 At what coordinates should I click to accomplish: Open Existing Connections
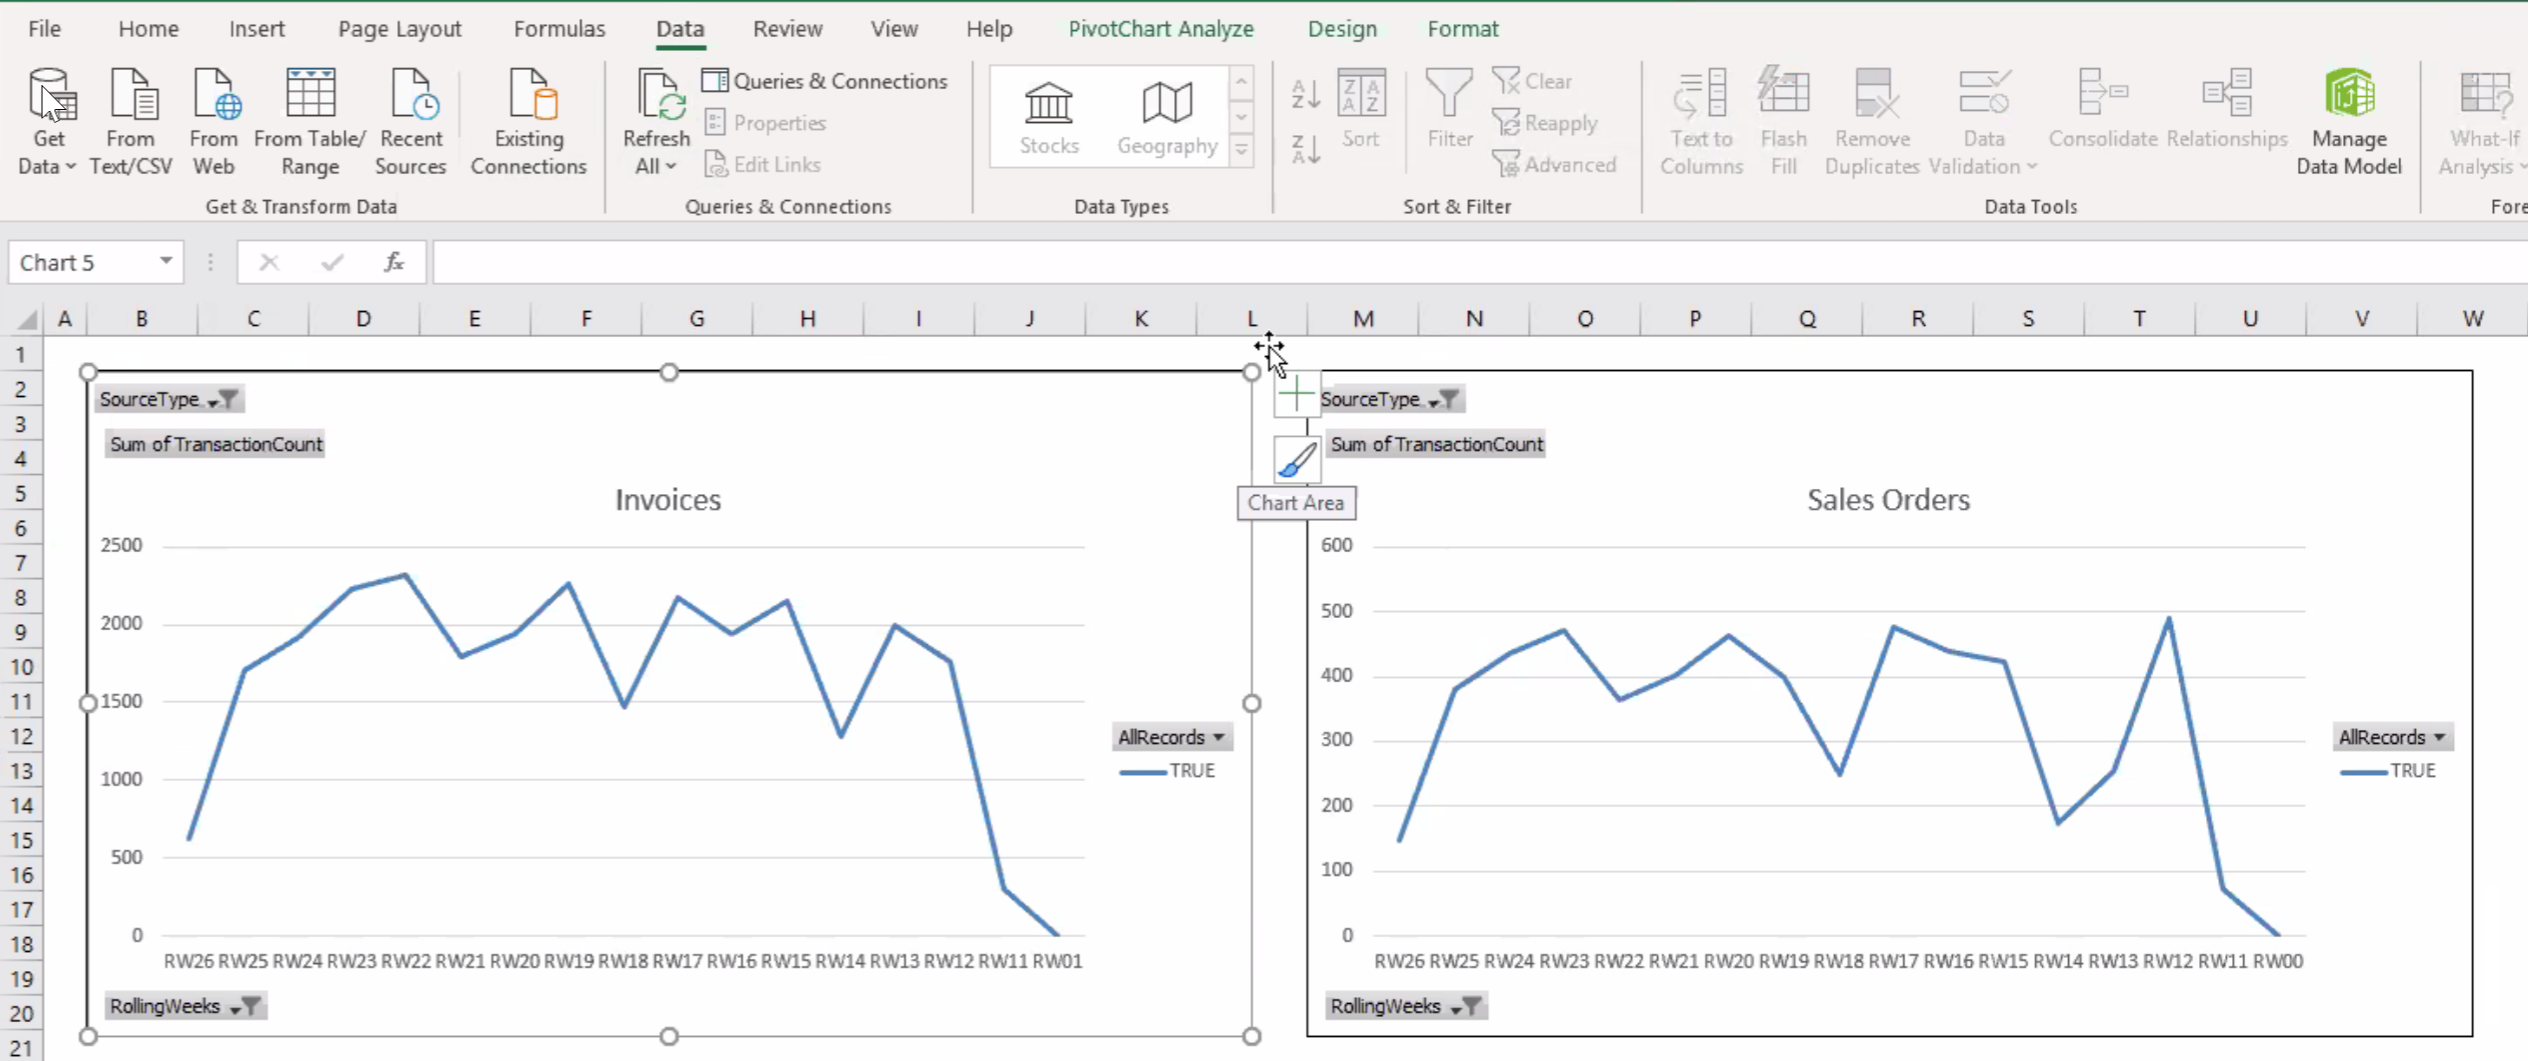pos(528,121)
